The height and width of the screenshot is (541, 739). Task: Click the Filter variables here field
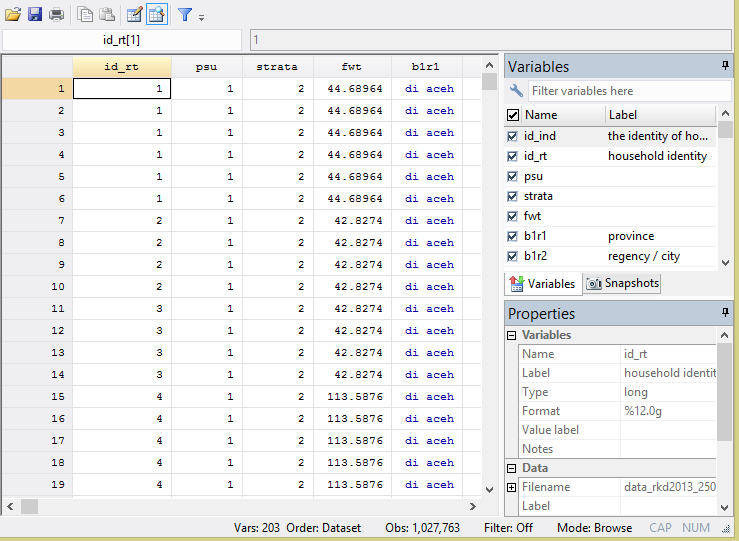click(x=620, y=91)
